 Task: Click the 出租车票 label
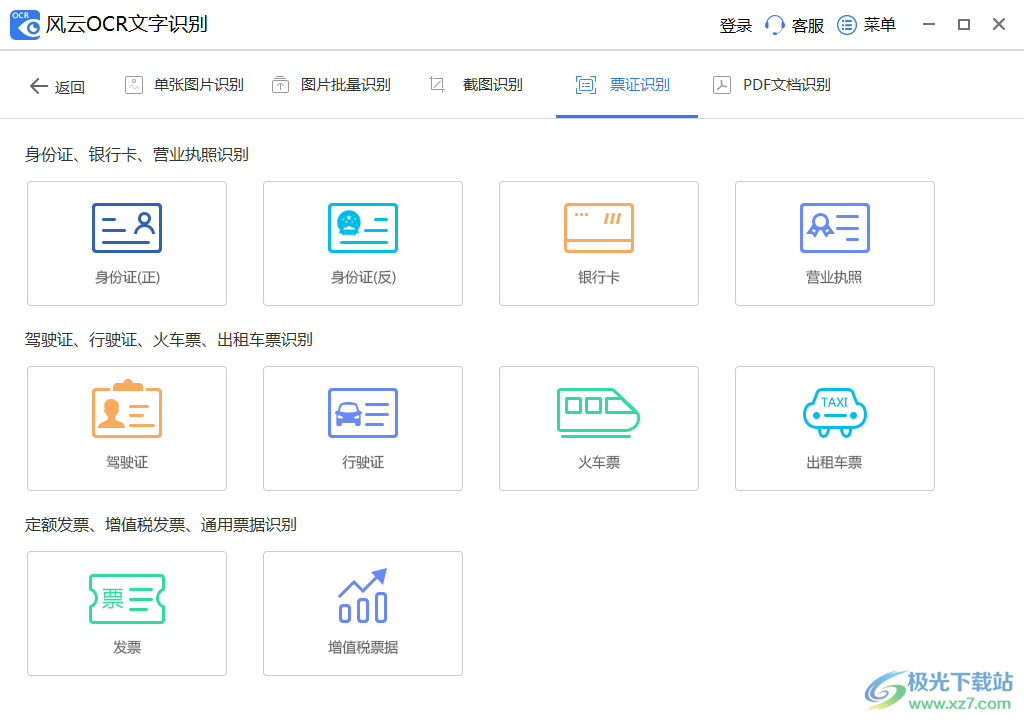coord(834,462)
